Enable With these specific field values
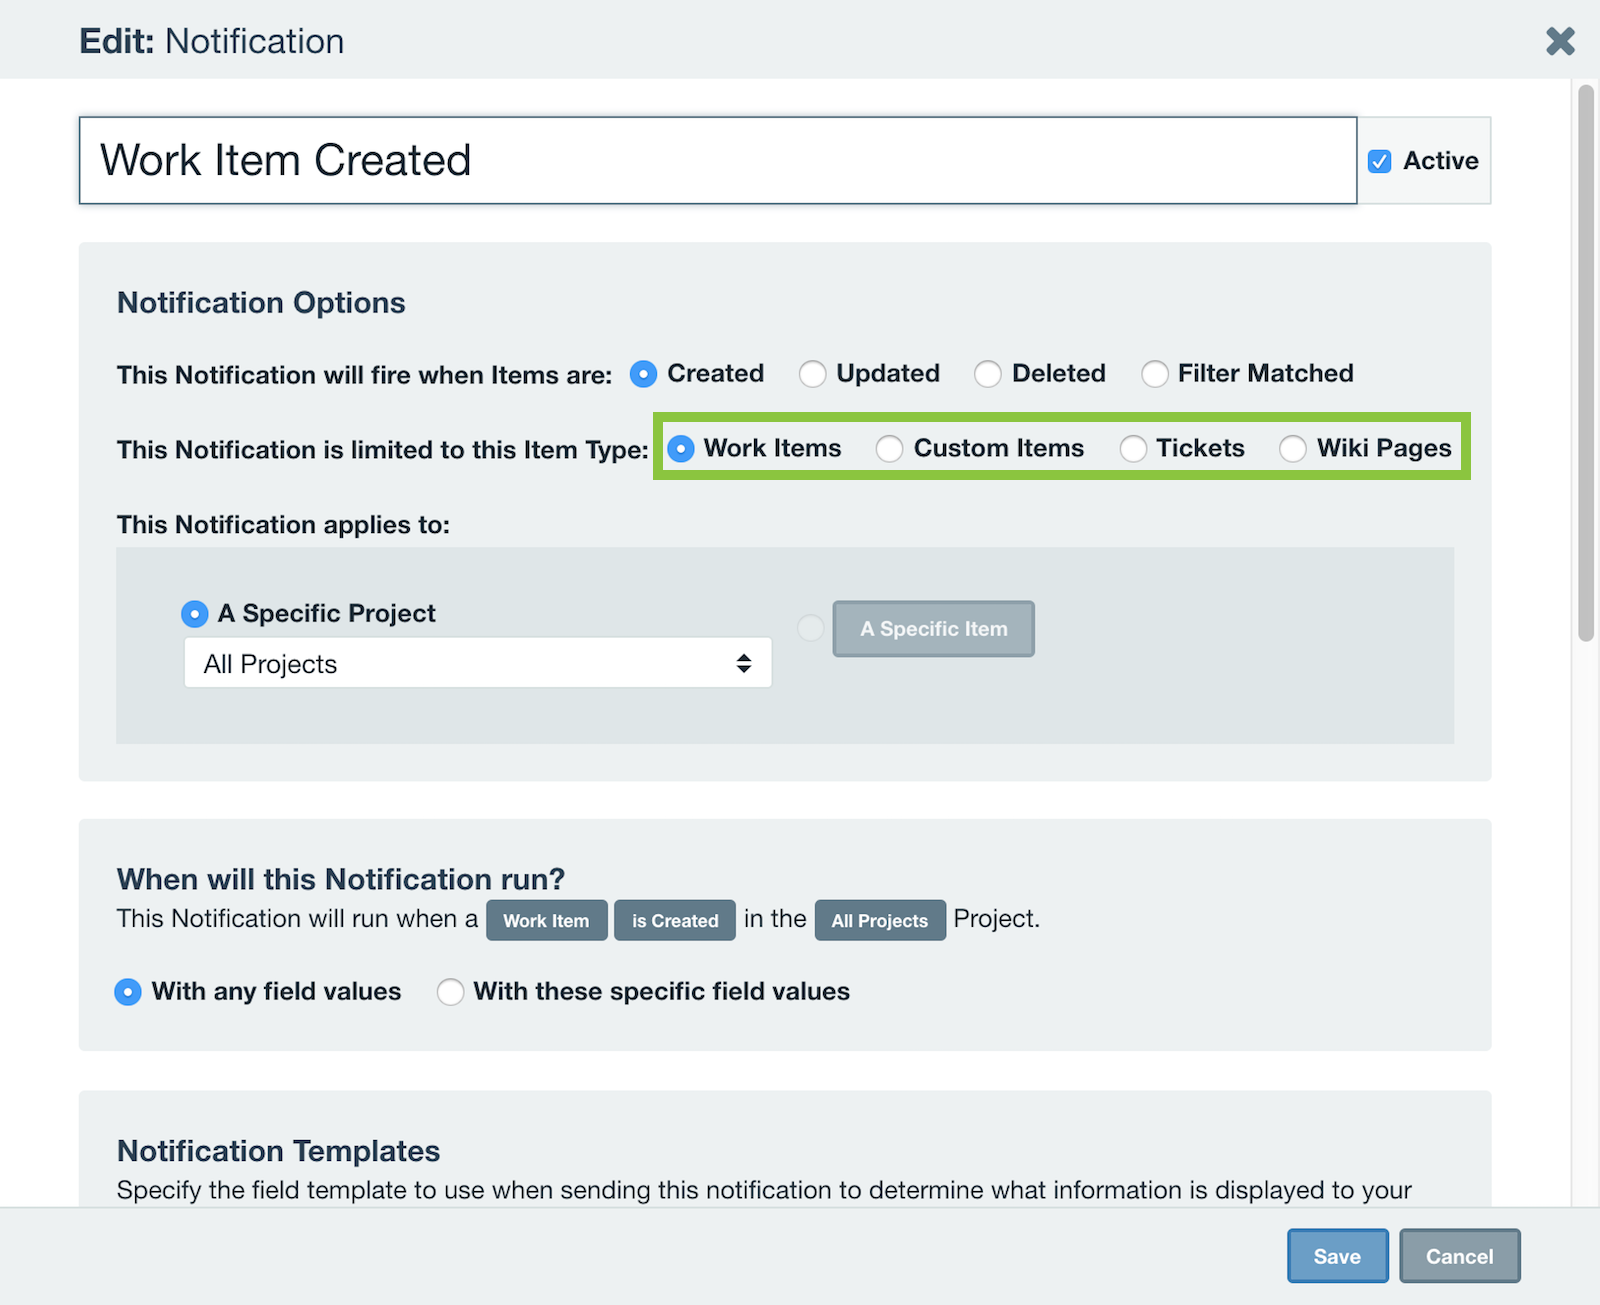This screenshot has height=1305, width=1600. click(450, 992)
